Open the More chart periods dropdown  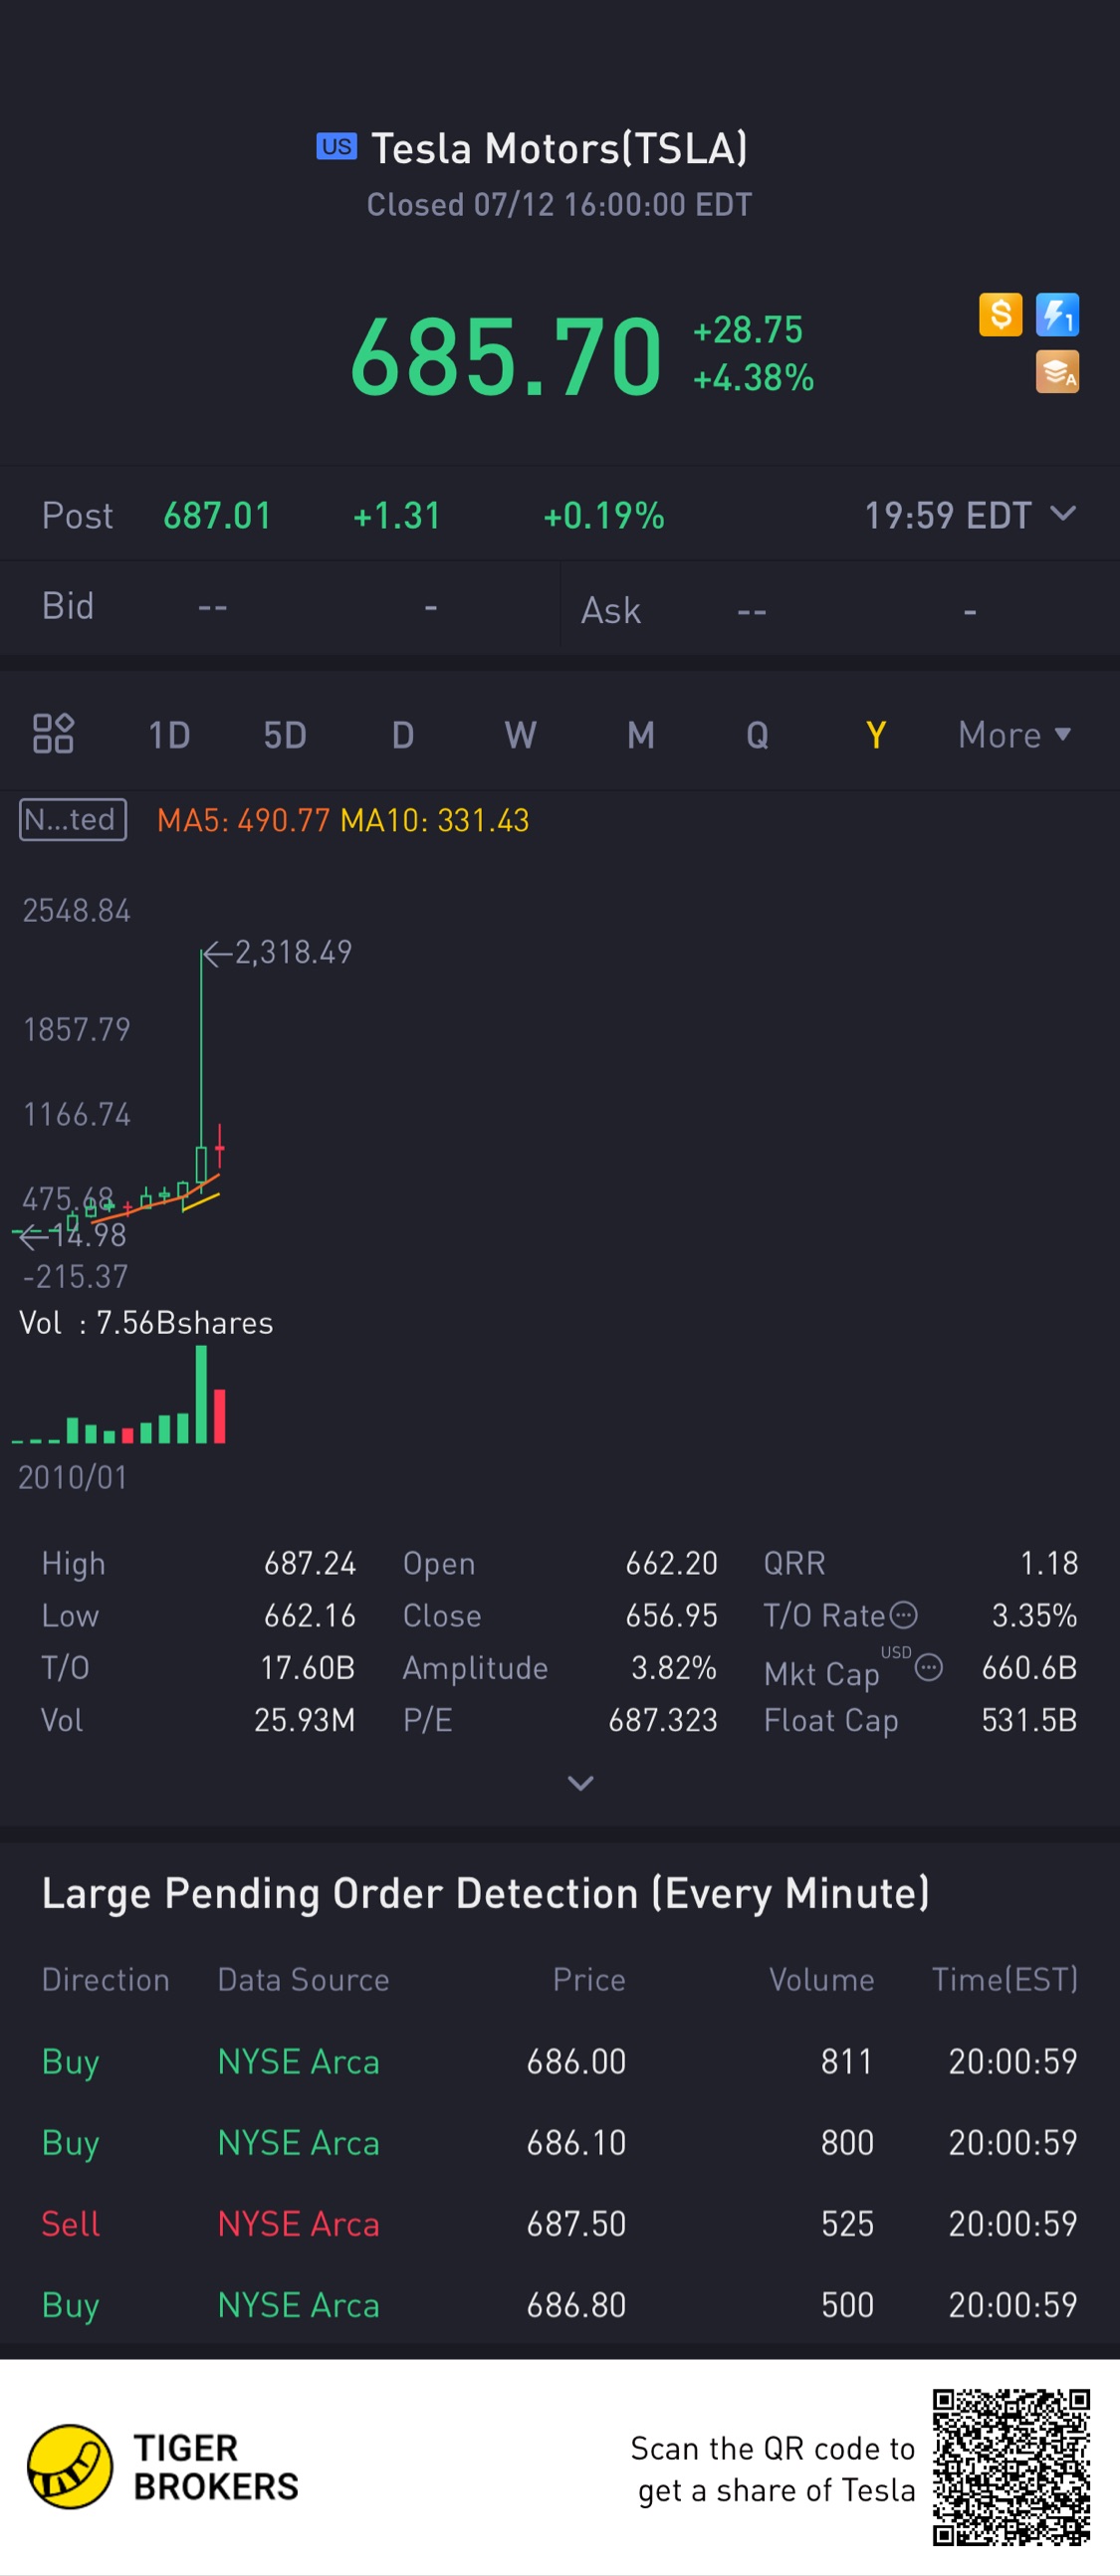coord(1015,735)
